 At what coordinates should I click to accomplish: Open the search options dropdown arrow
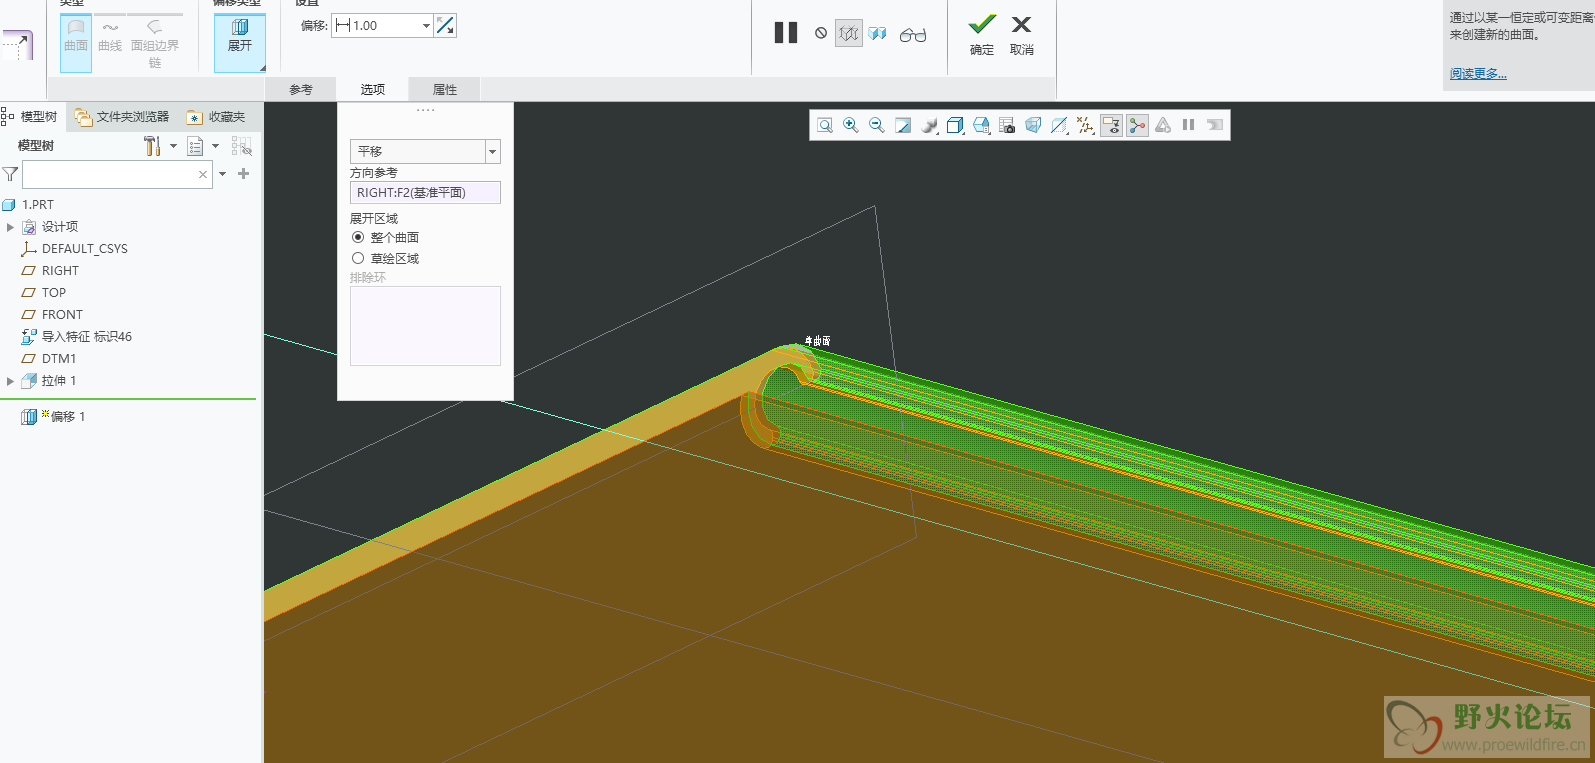pyautogui.click(x=222, y=174)
